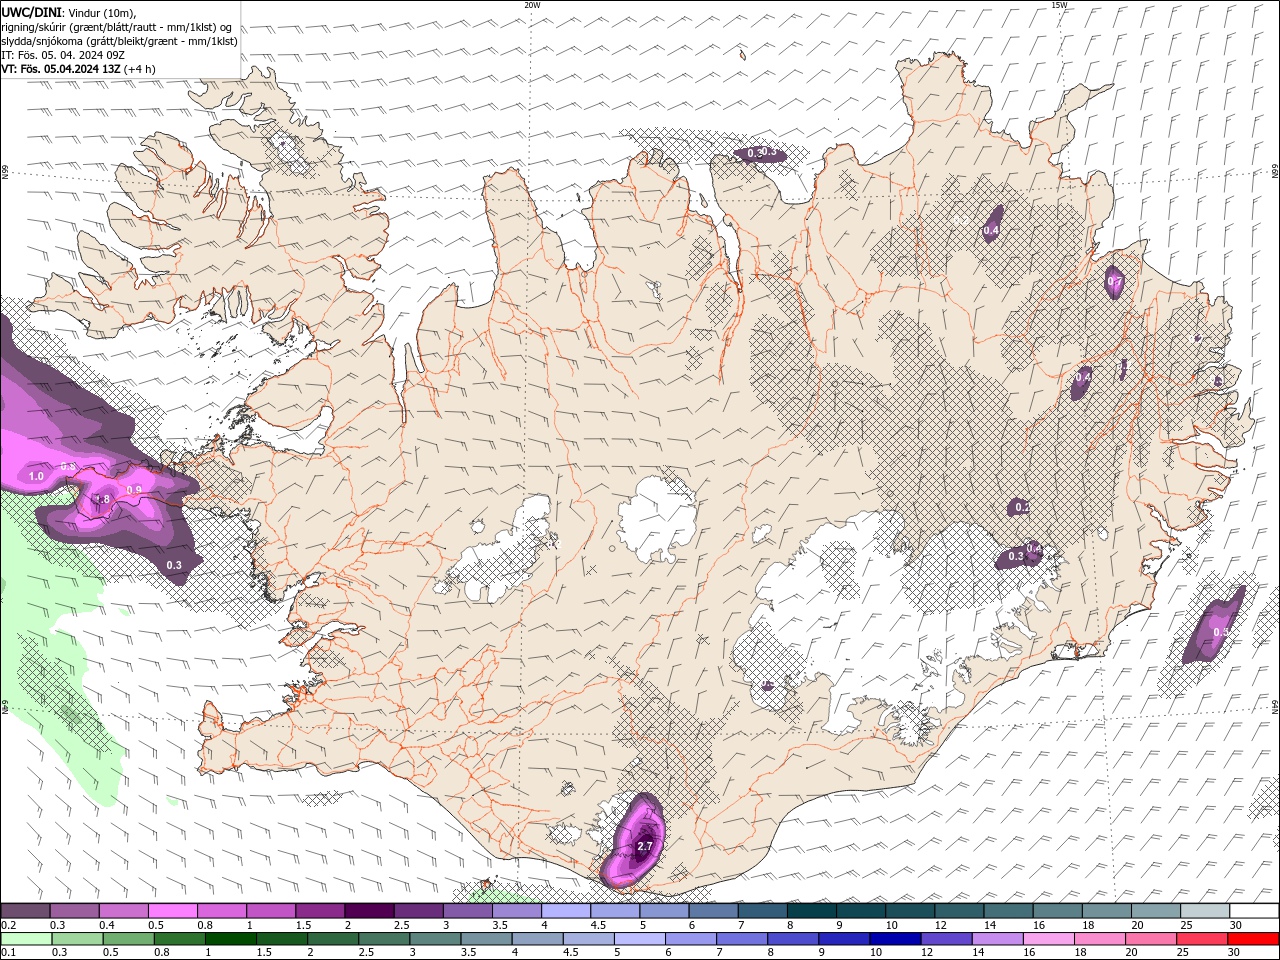The image size is (1280, 960).
Task: Pick the dark green '1' rain legend swatch
Action: click(x=230, y=938)
